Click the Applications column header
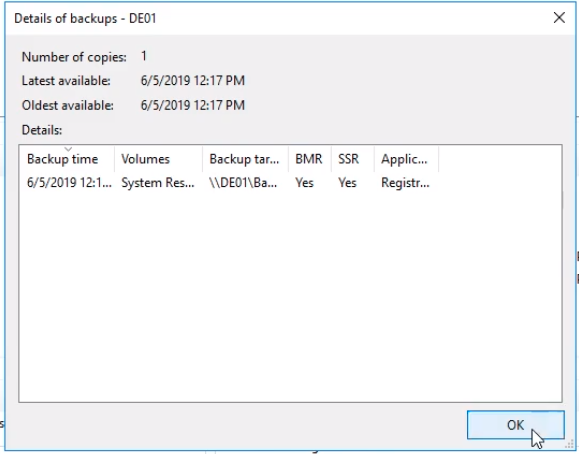579x454 pixels. pos(406,159)
